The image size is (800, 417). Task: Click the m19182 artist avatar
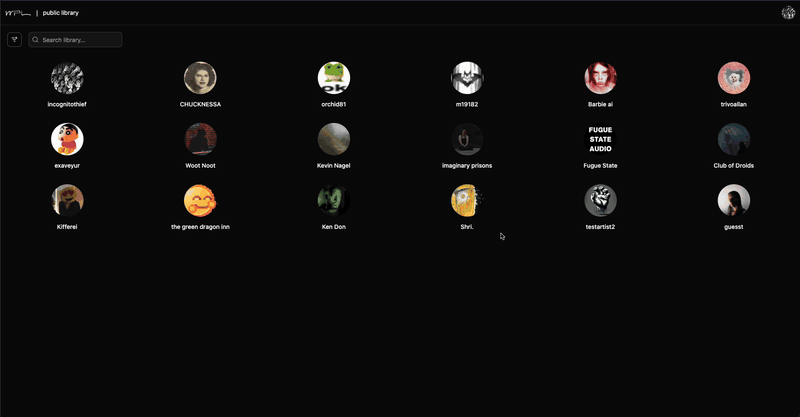(x=467, y=78)
